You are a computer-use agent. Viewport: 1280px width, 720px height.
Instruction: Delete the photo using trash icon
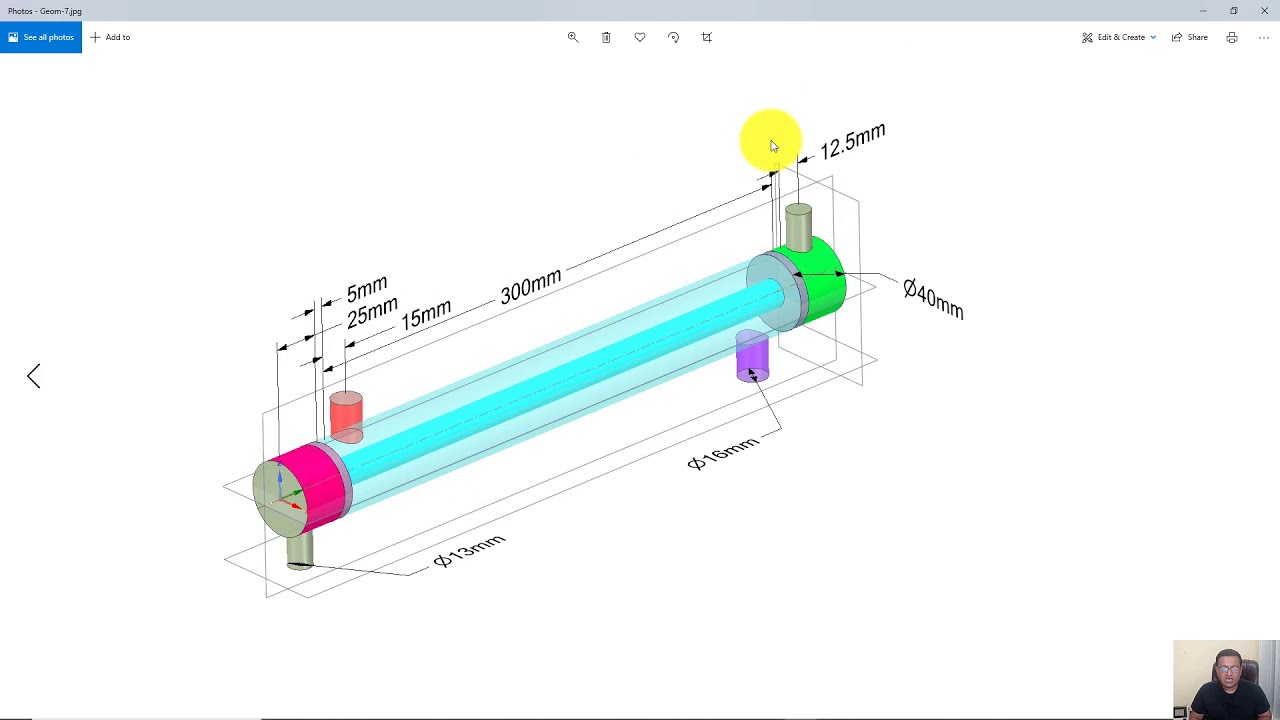(x=606, y=37)
